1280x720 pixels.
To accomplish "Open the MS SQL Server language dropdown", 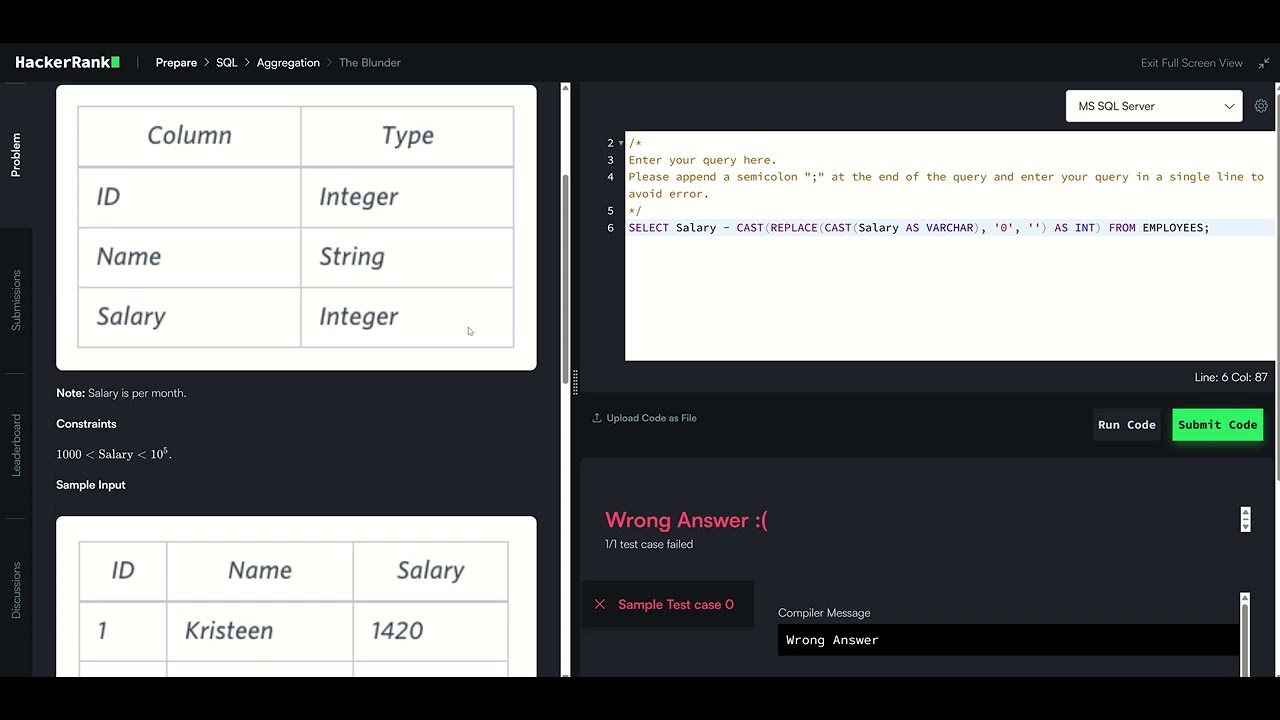I will pos(1154,106).
